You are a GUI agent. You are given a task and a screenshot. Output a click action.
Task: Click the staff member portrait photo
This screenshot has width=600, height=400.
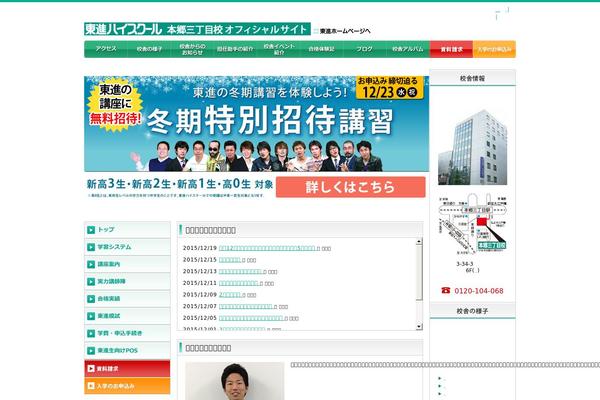[x=235, y=381]
